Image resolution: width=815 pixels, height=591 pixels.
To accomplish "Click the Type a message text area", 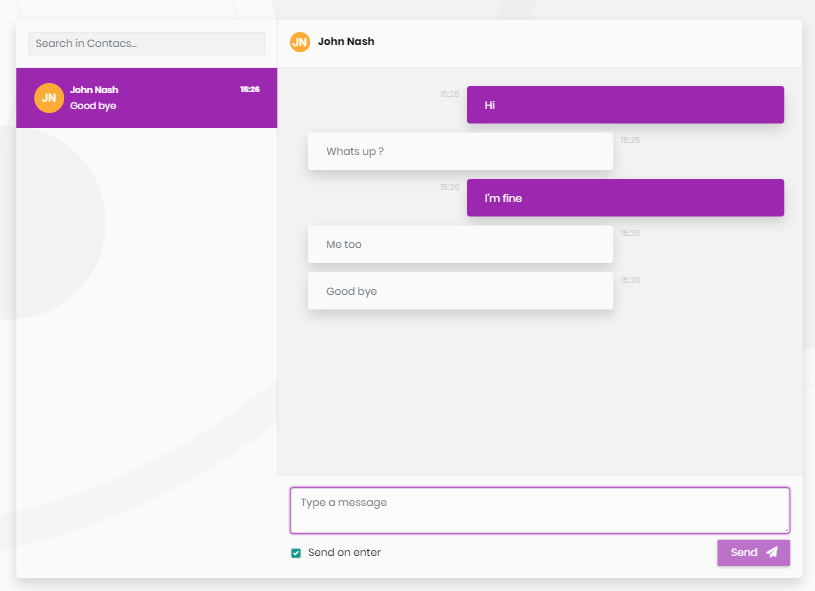I will [540, 510].
